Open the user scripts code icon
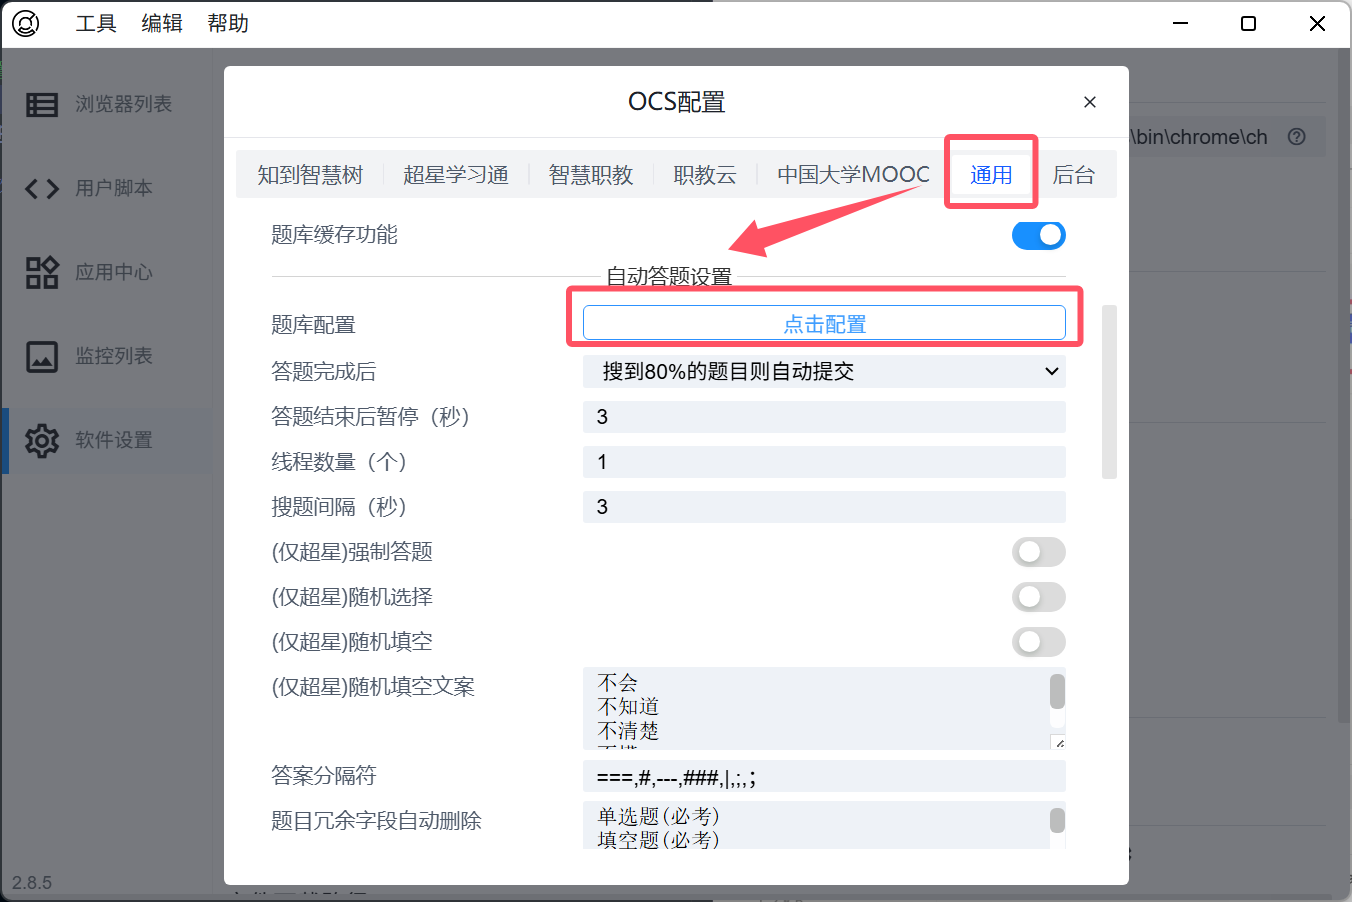Viewport: 1352px width, 902px height. [42, 188]
